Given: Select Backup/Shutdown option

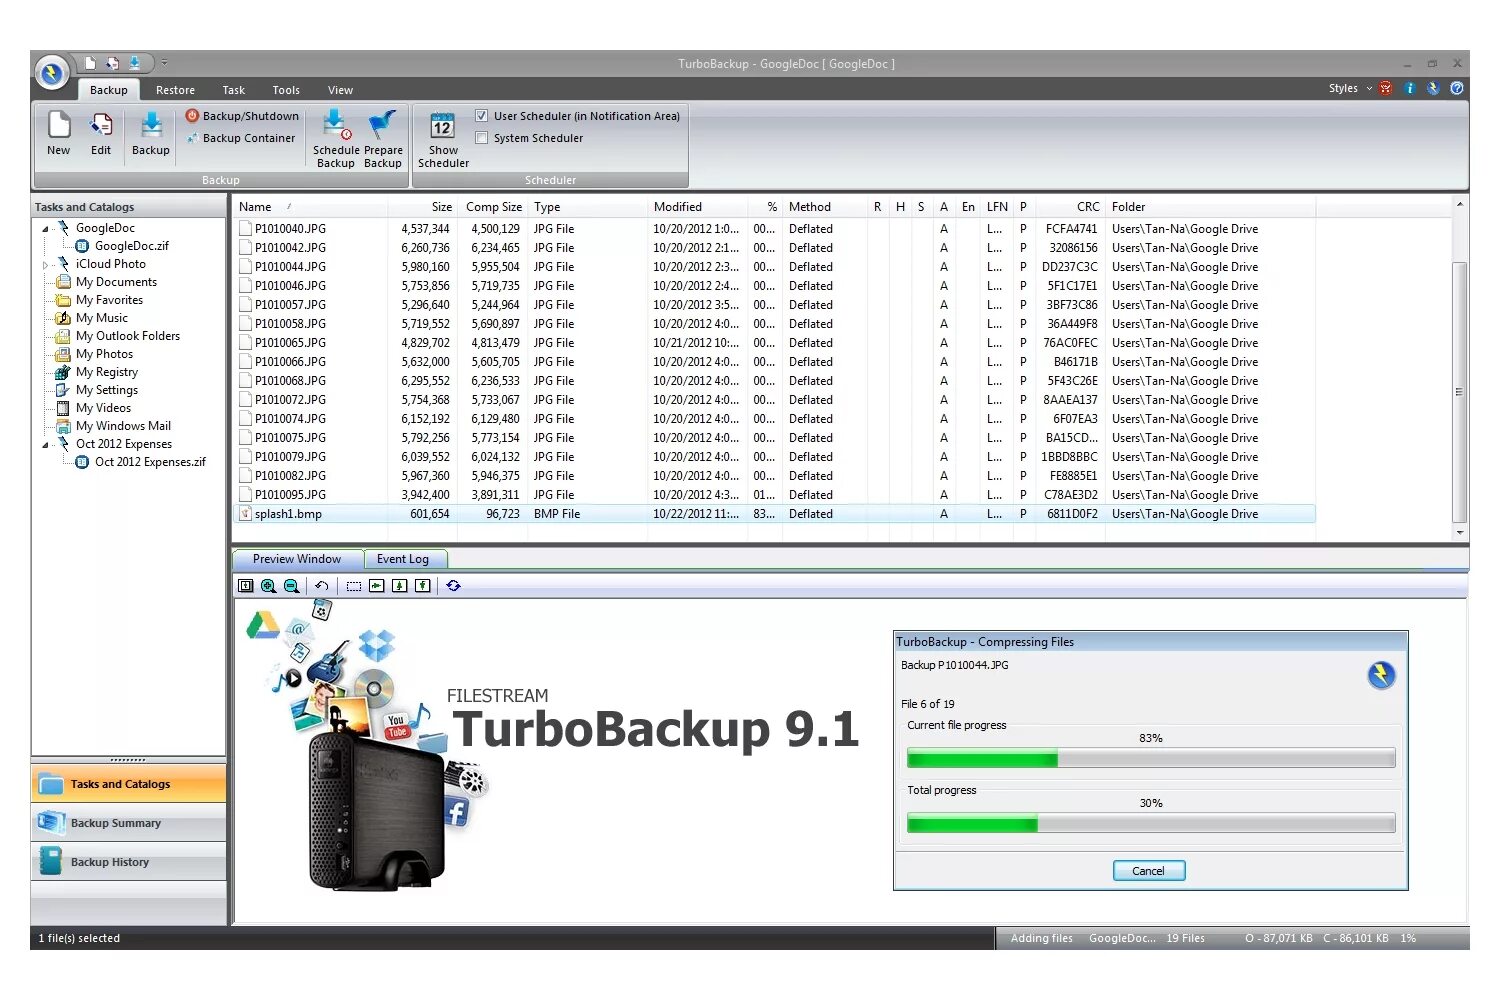Looking at the screenshot, I should pyautogui.click(x=242, y=116).
